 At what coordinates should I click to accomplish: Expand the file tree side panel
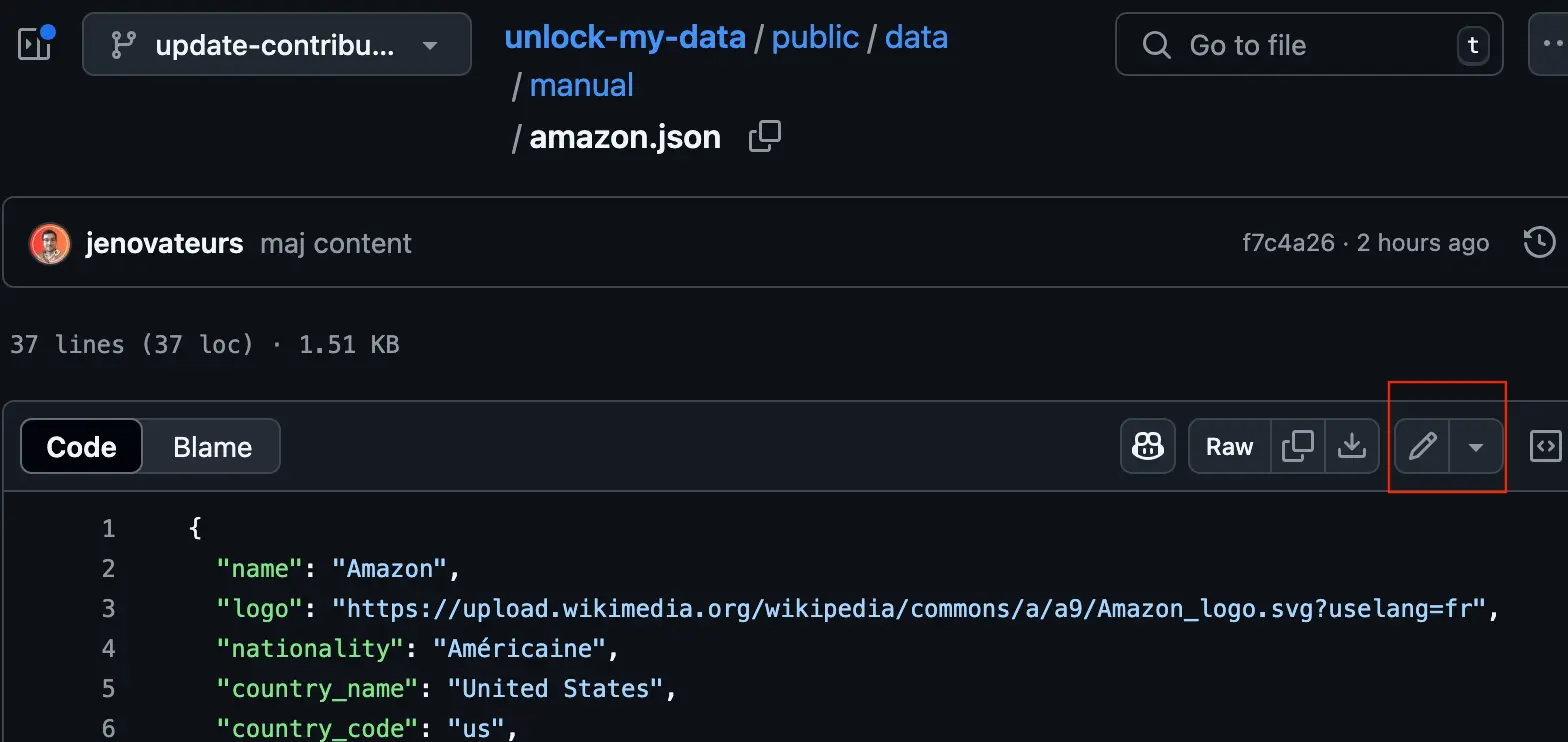point(35,43)
